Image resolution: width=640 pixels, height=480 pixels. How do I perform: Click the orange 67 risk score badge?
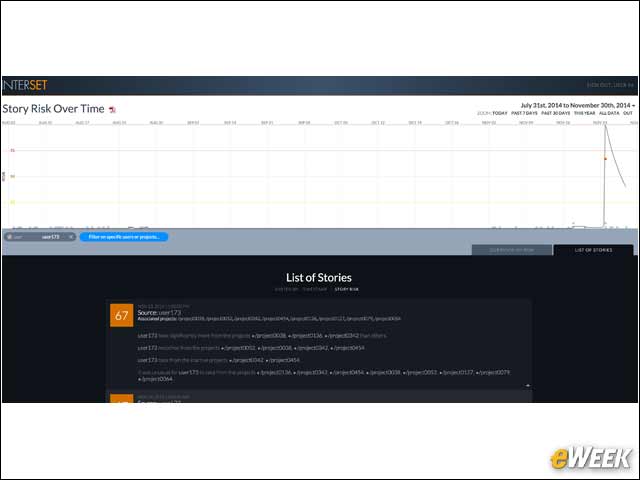(x=122, y=315)
